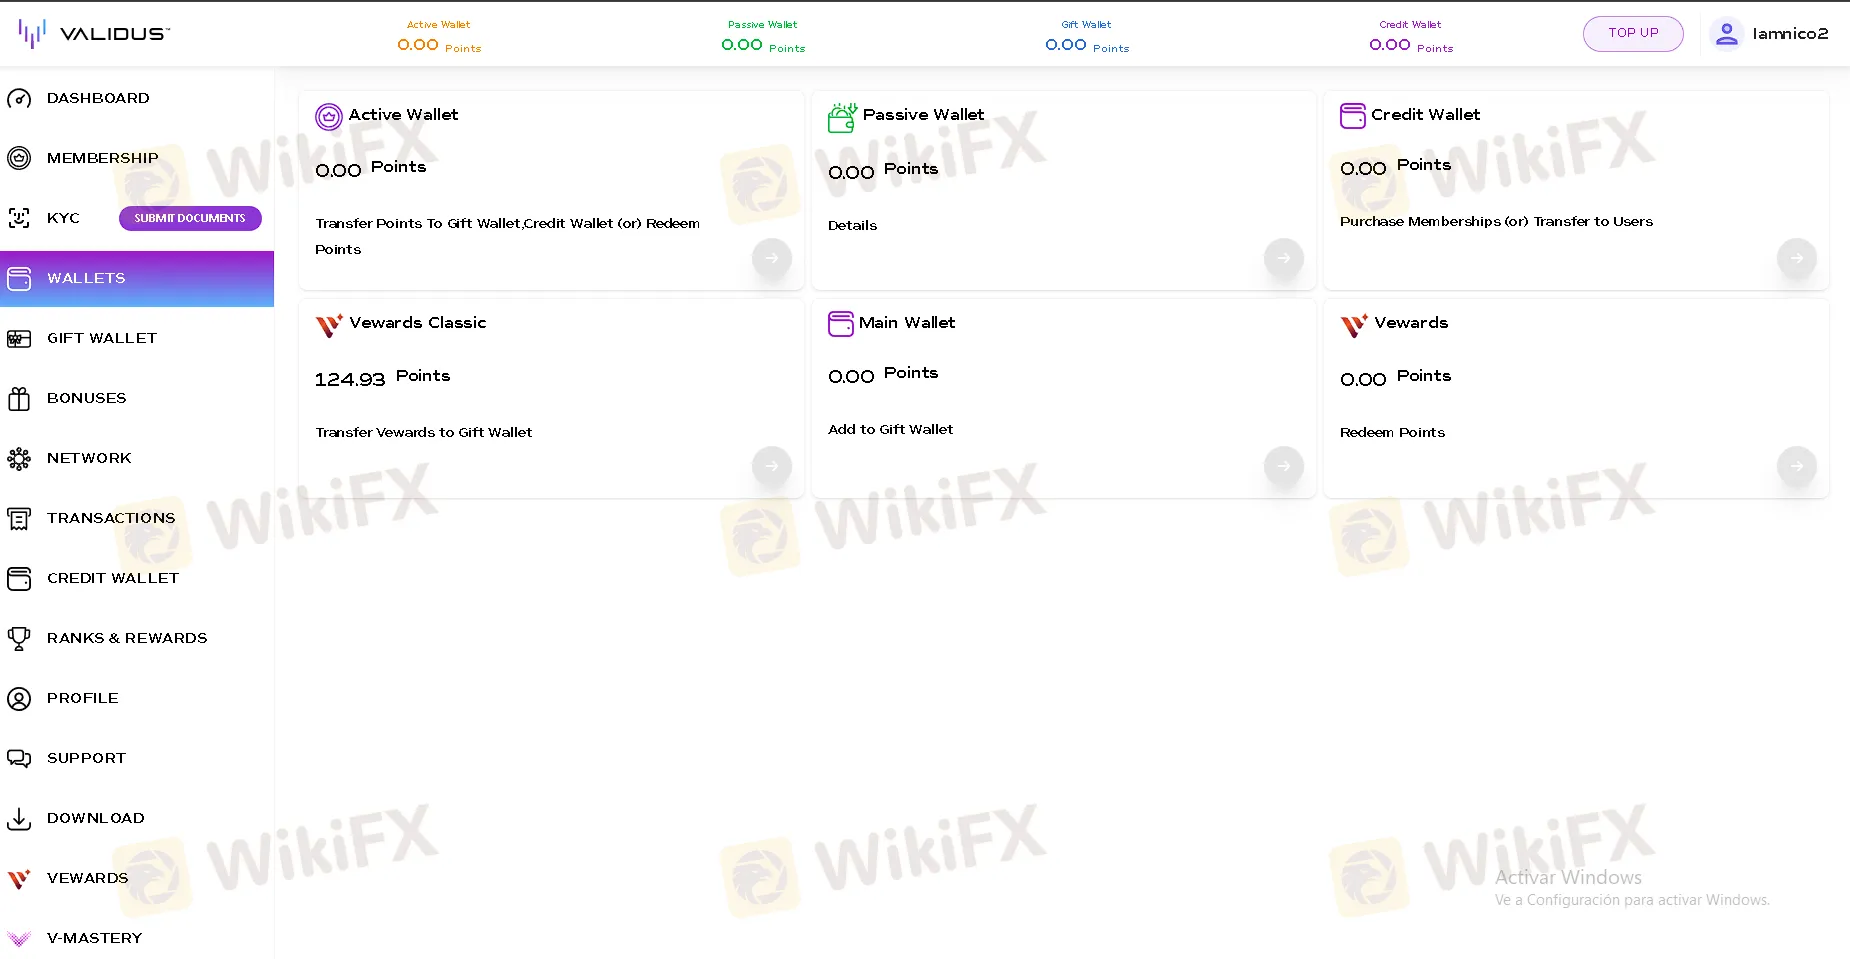
Task: Open the Transactions menu item
Action: pos(137,518)
